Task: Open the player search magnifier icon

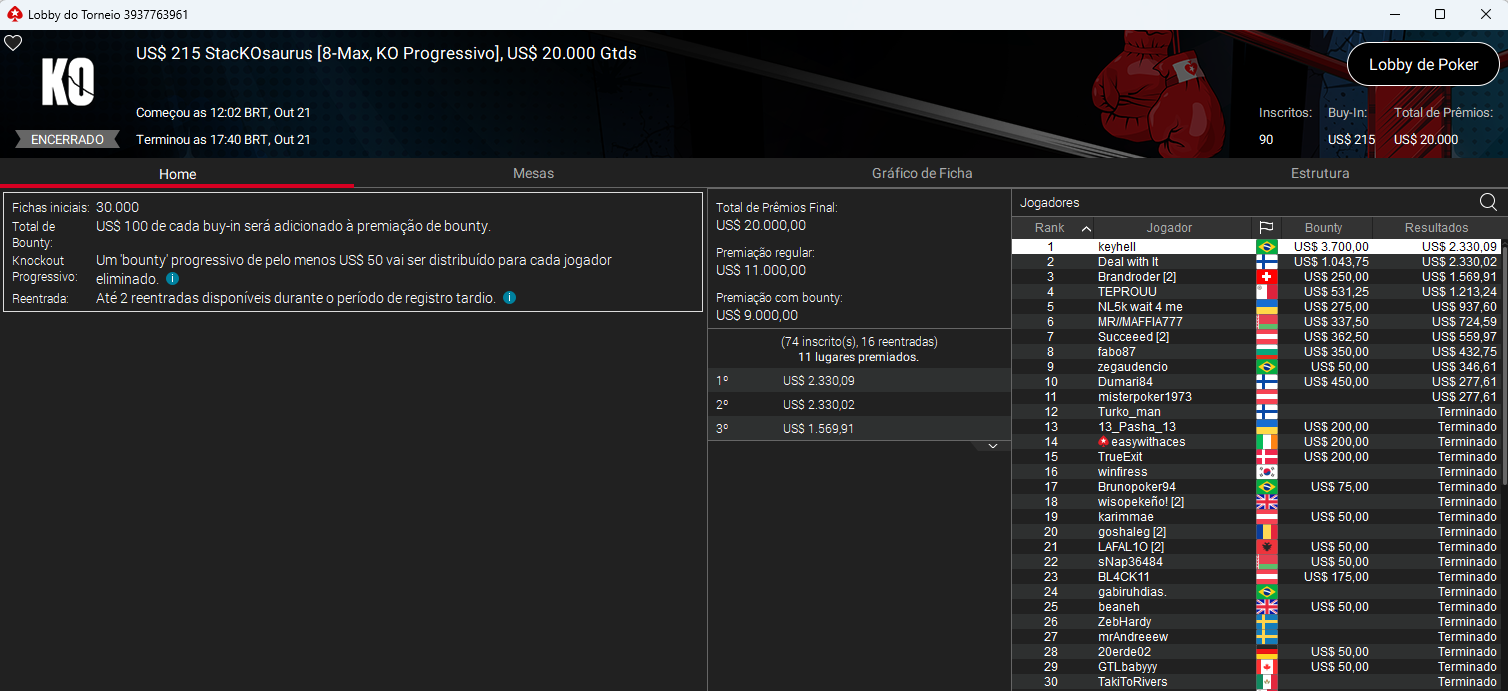Action: tap(1488, 203)
